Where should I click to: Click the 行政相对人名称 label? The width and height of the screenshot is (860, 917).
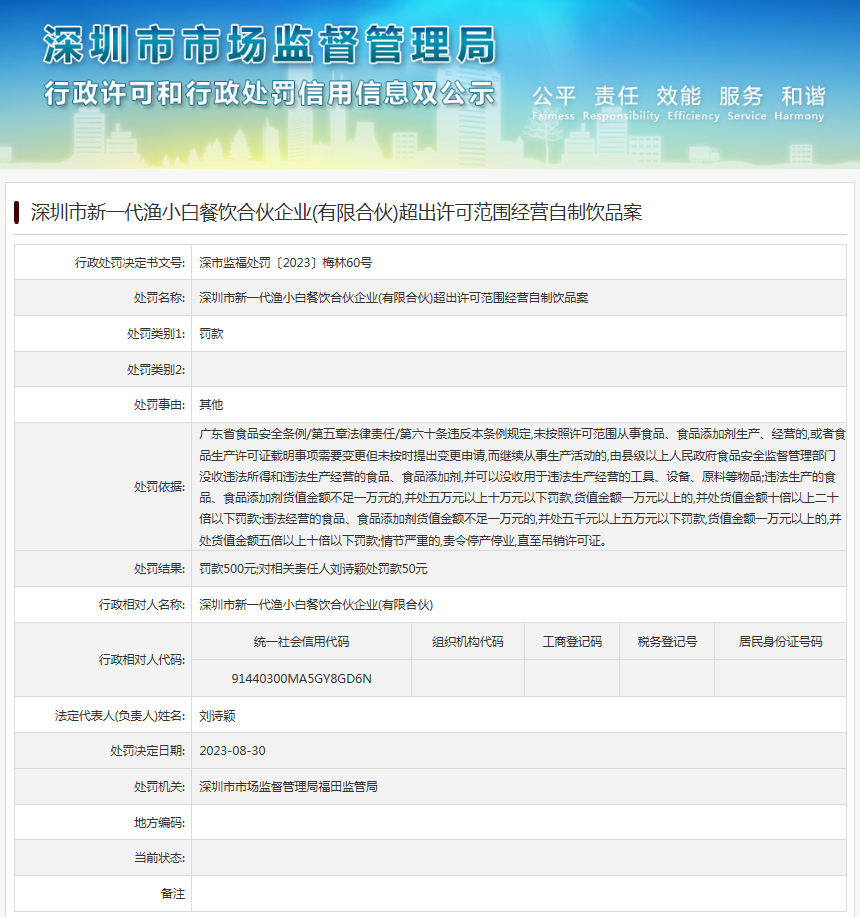coord(141,605)
